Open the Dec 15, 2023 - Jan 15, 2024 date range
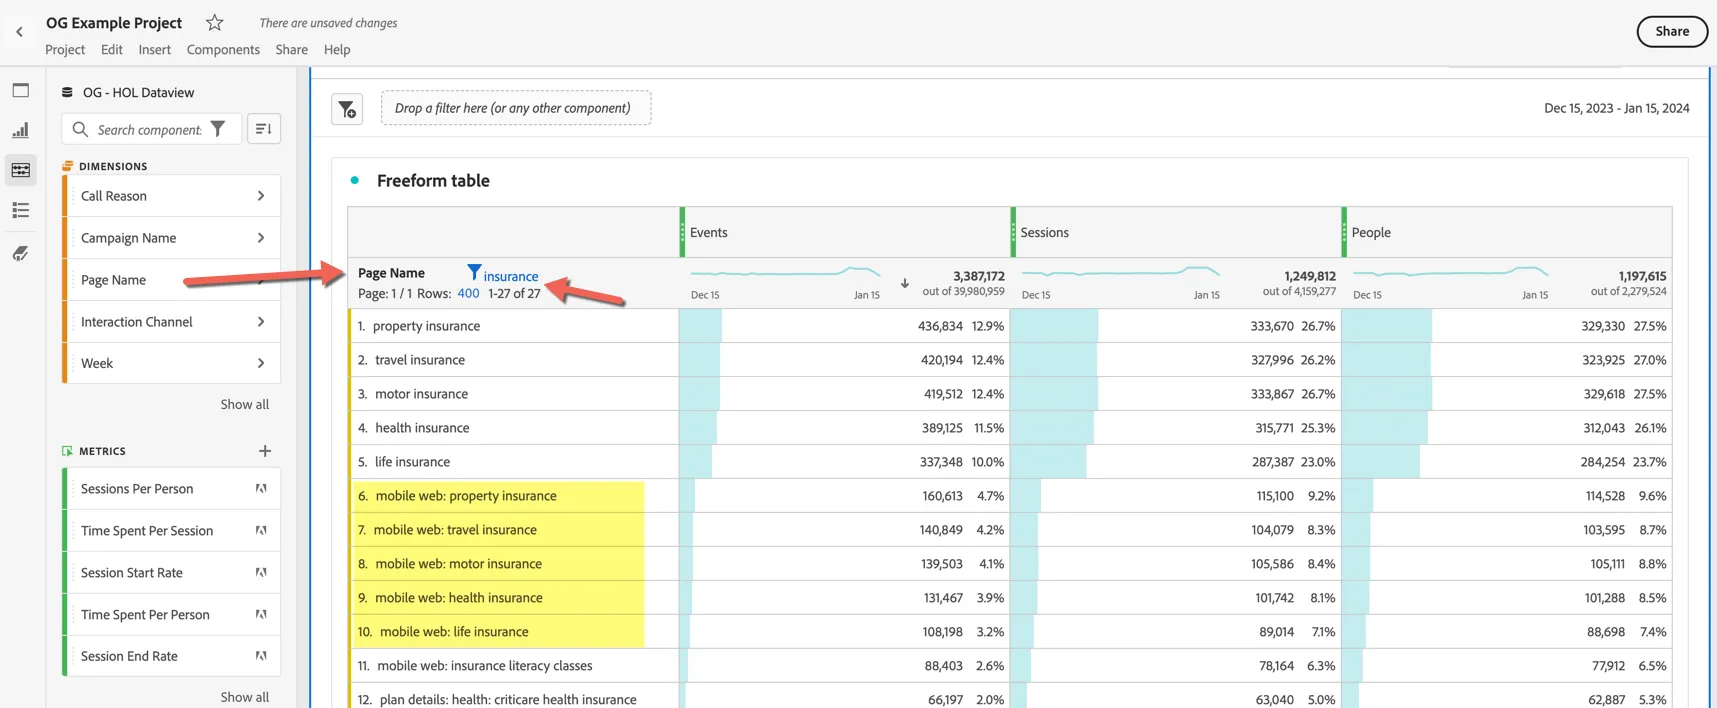Screen dimensions: 1717x708 (x=1617, y=108)
